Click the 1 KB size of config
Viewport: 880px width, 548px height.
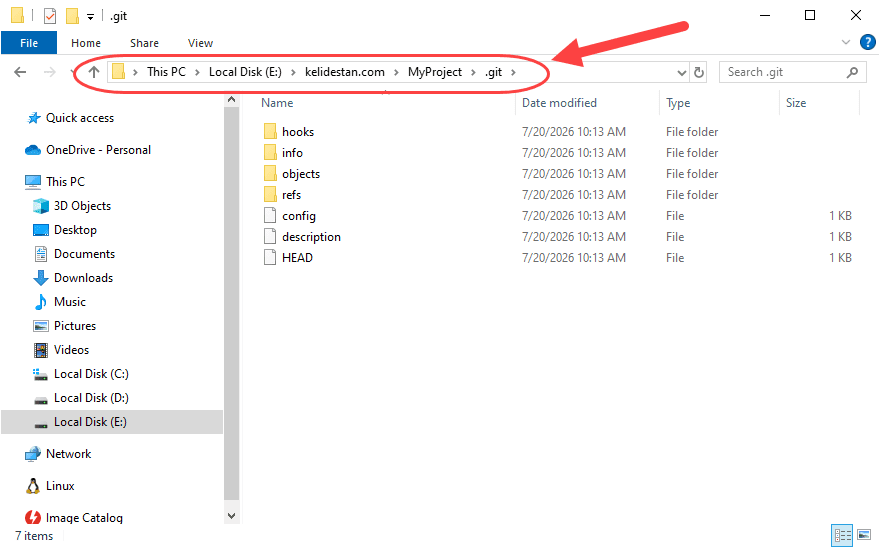tap(840, 216)
